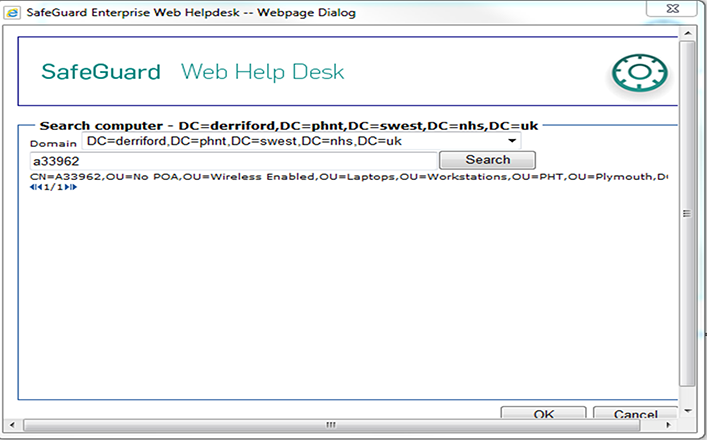Click the Cancel button

point(635,413)
